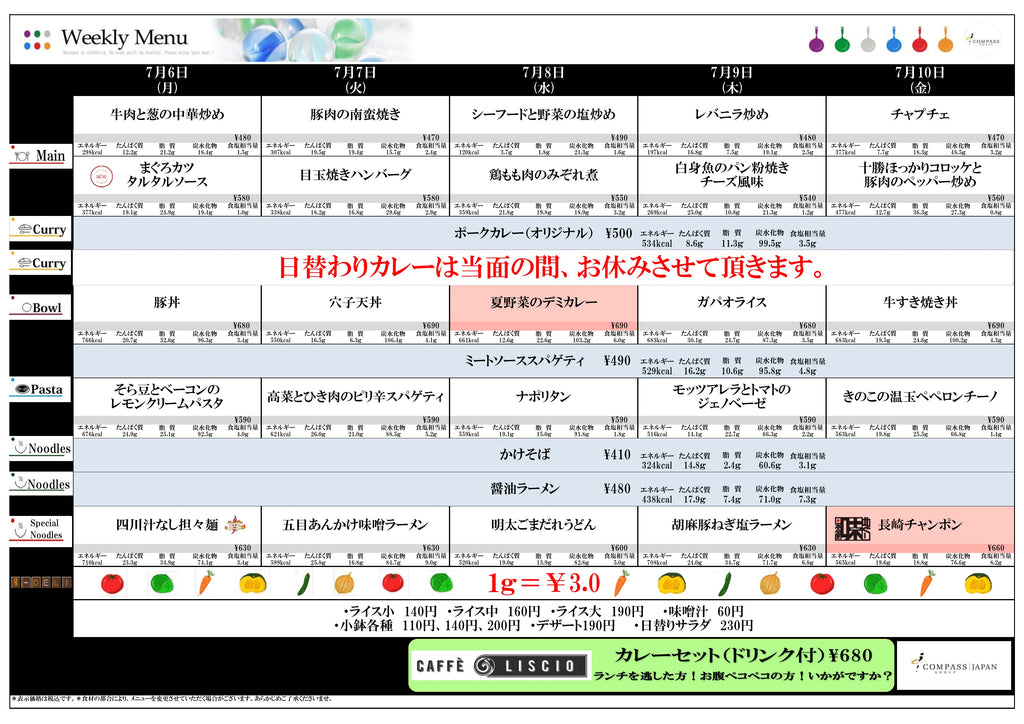This screenshot has width=1024, height=724.
Task: Click the colored dots logo beside Weekly Menu
Action: (37, 39)
